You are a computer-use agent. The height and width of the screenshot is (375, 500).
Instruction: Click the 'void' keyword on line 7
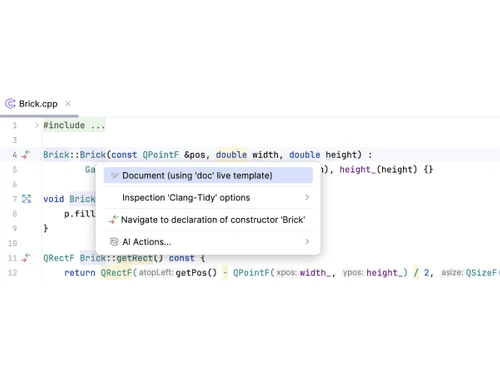54,199
